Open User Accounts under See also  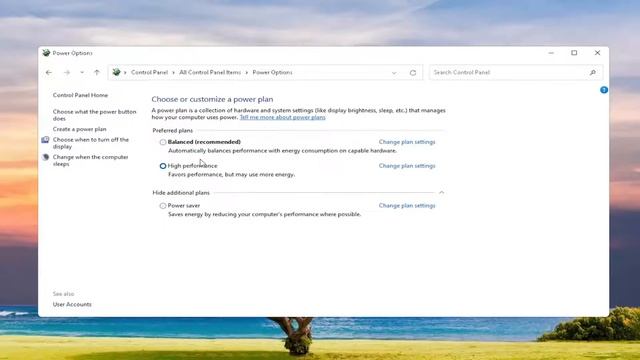click(72, 304)
